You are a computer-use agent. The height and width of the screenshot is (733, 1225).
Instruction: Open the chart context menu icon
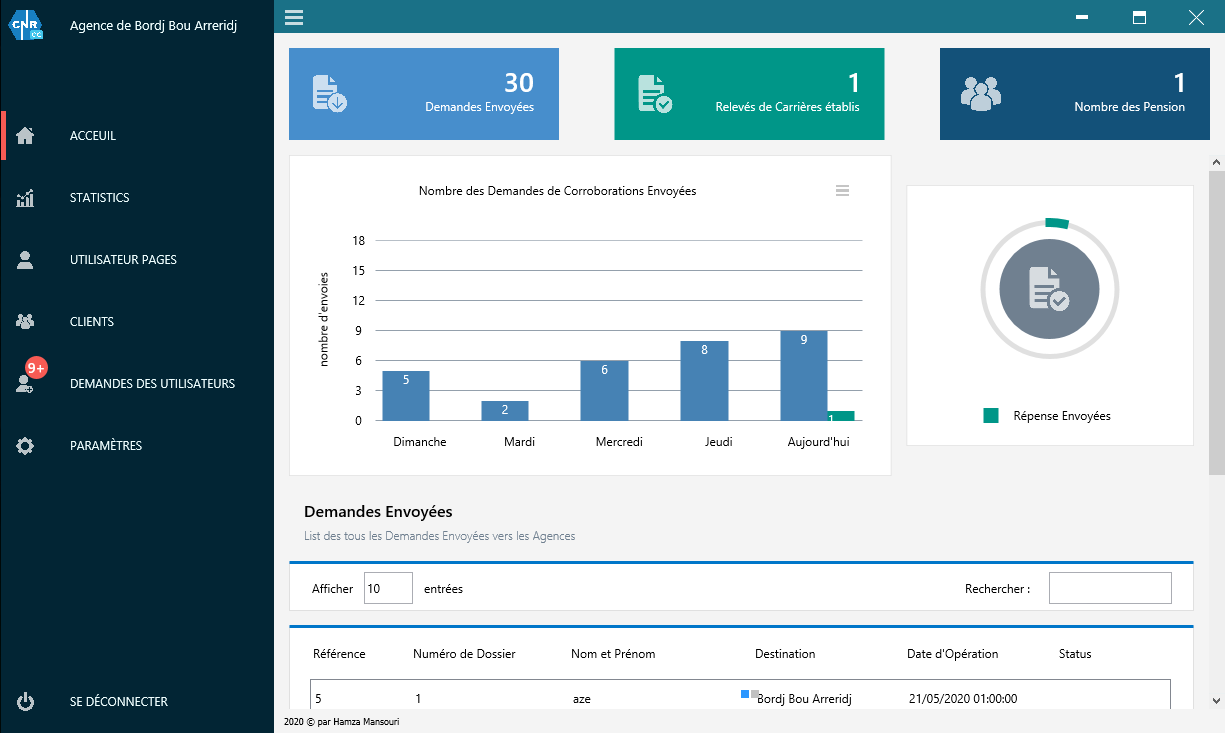tap(842, 191)
